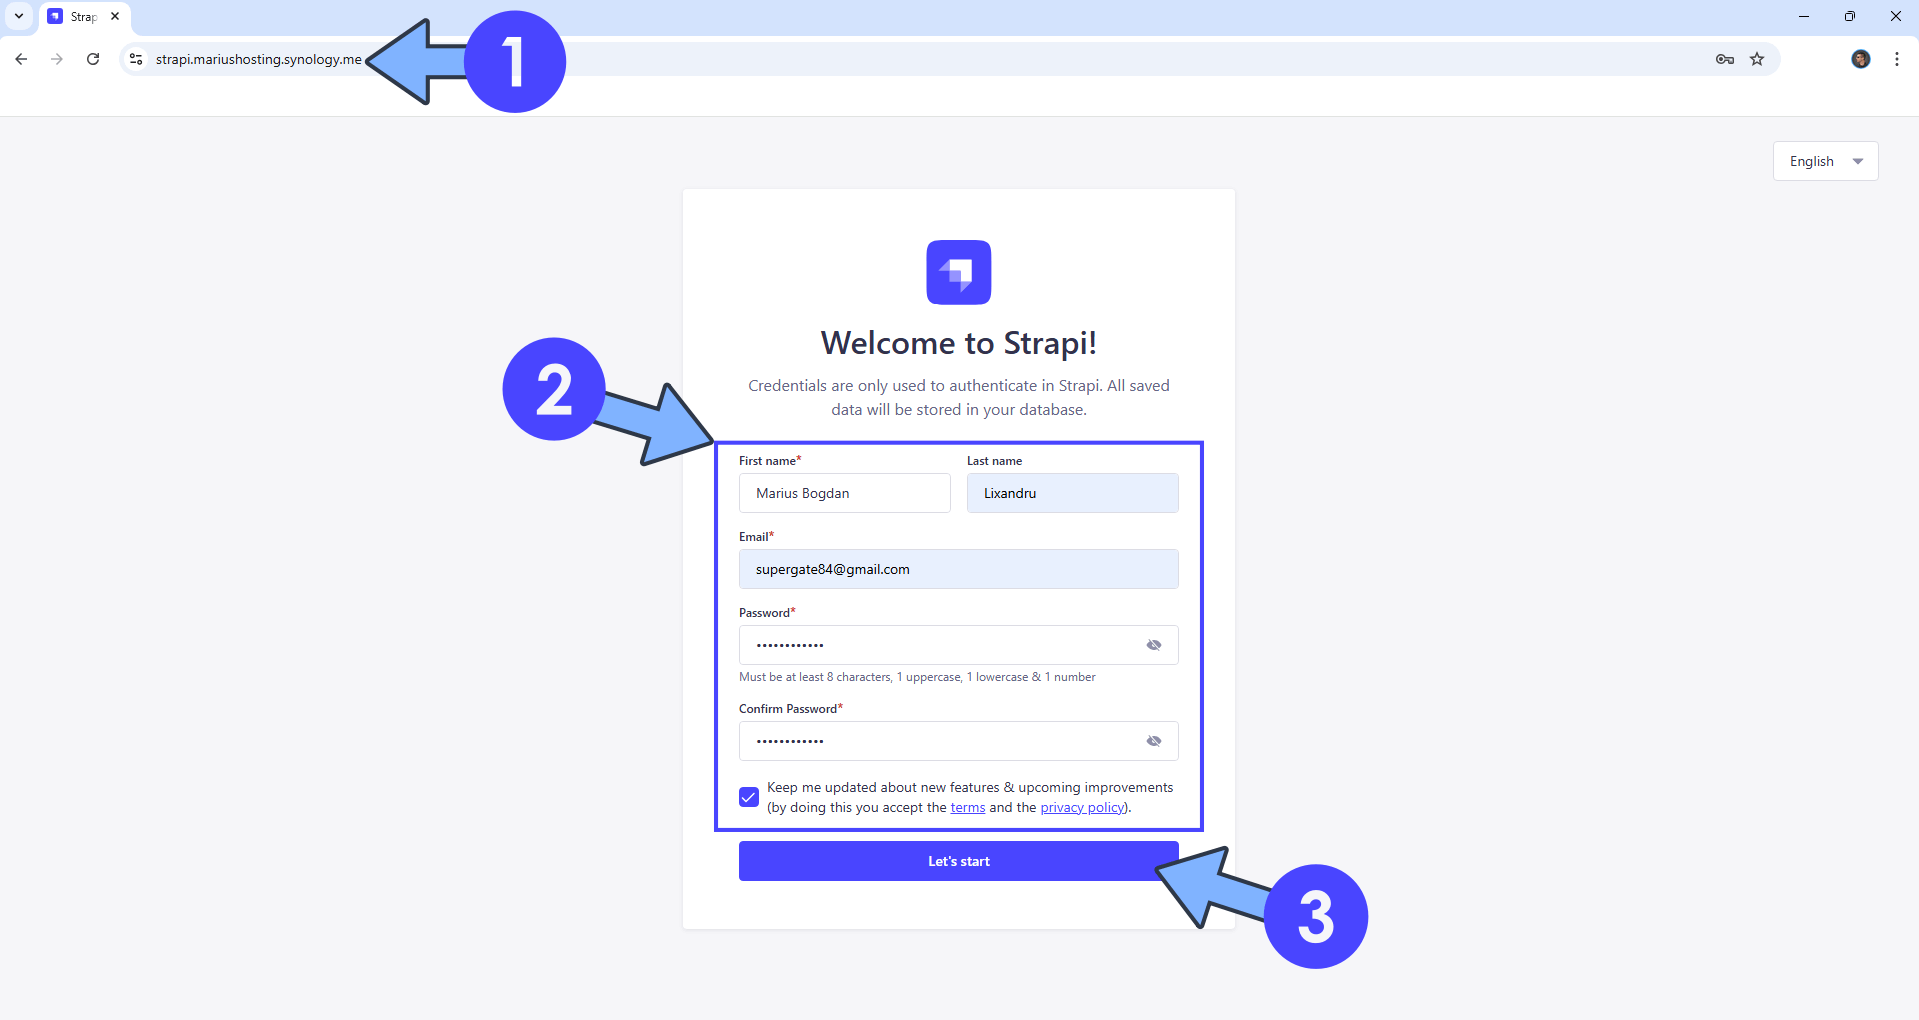This screenshot has height=1020, width=1919.
Task: Click the 'Welcome to Strapi!' heading
Action: pos(959,343)
